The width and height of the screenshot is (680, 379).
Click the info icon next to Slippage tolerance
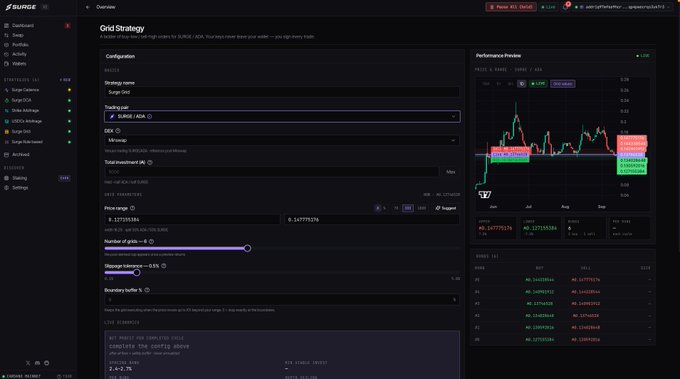[163, 266]
